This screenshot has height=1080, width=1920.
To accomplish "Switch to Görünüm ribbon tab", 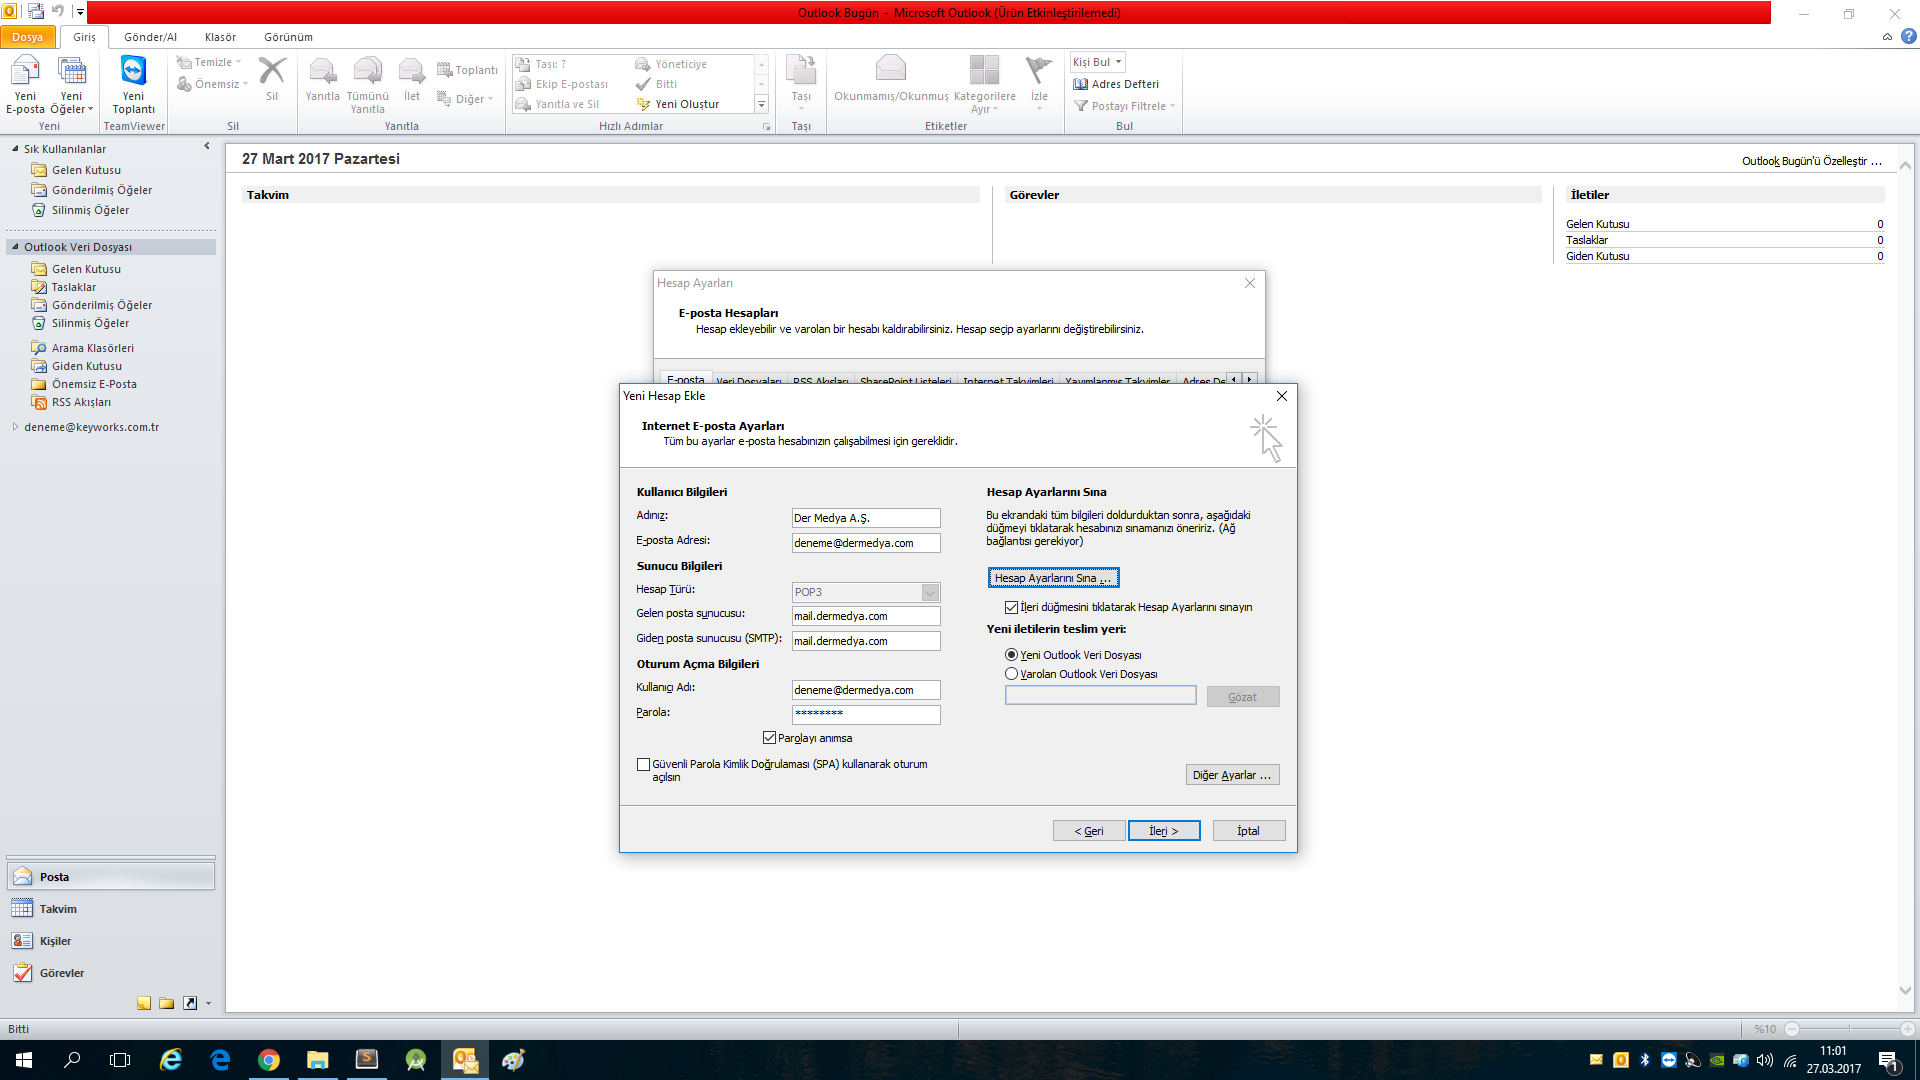I will [x=288, y=37].
